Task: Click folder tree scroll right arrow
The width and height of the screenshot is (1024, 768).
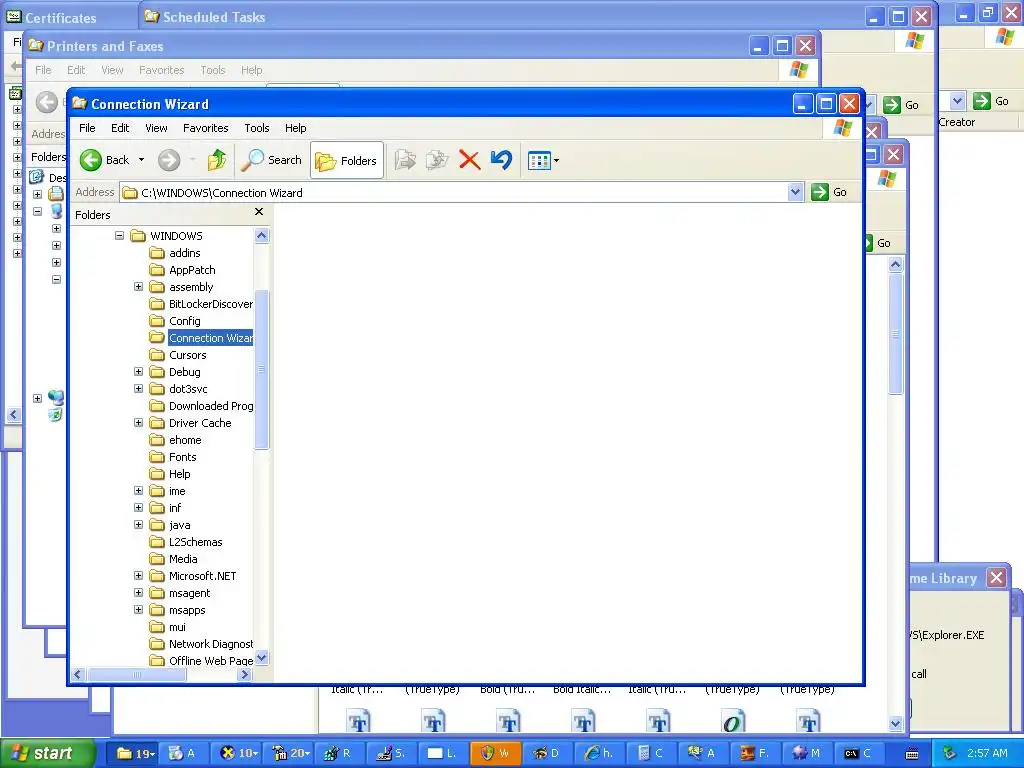Action: [x=245, y=674]
